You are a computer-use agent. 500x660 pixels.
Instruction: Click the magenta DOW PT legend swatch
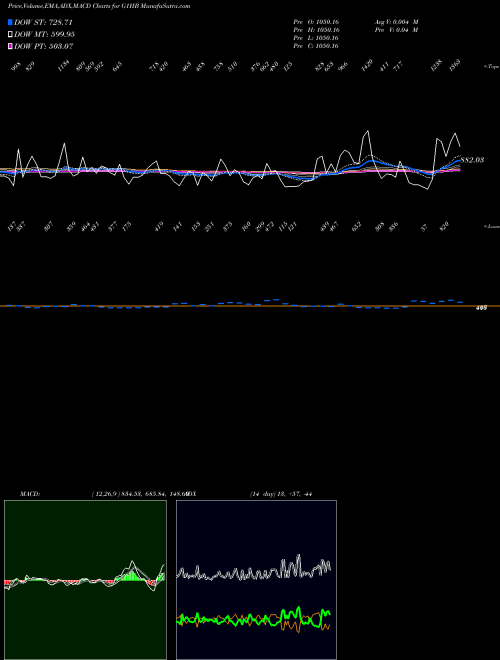click(10, 46)
